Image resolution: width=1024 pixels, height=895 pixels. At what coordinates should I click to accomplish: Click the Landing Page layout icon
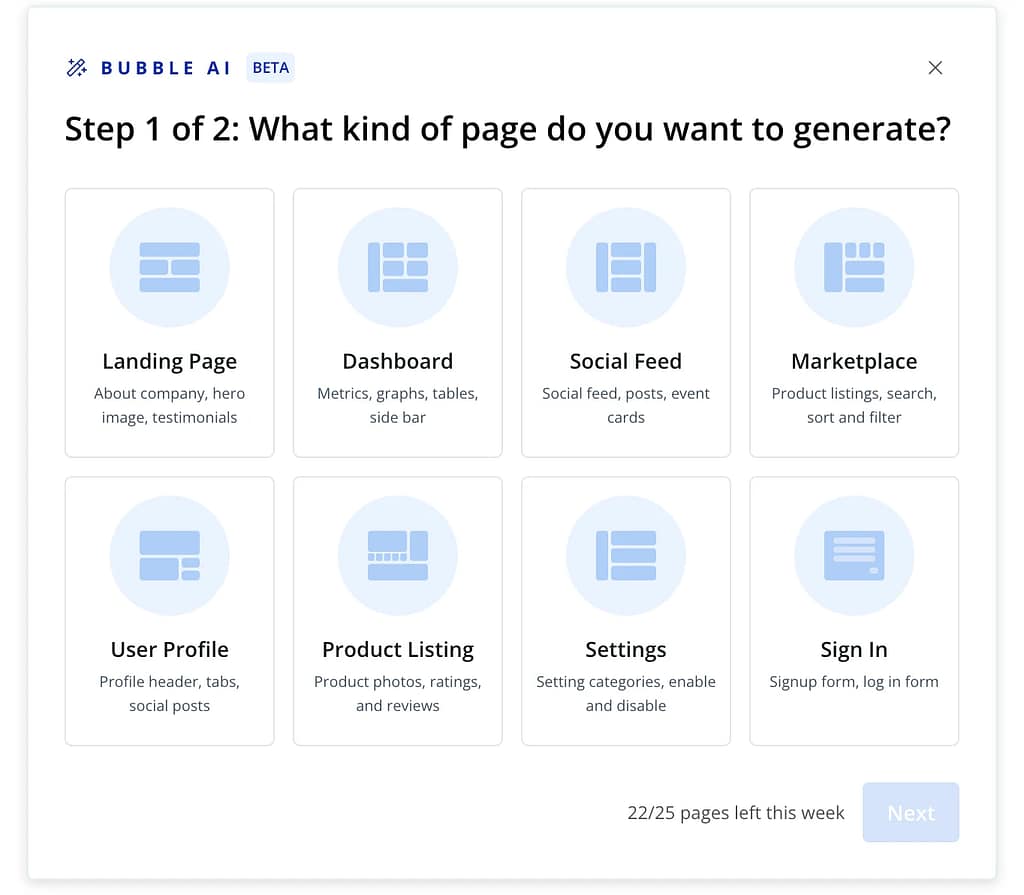pyautogui.click(x=169, y=267)
